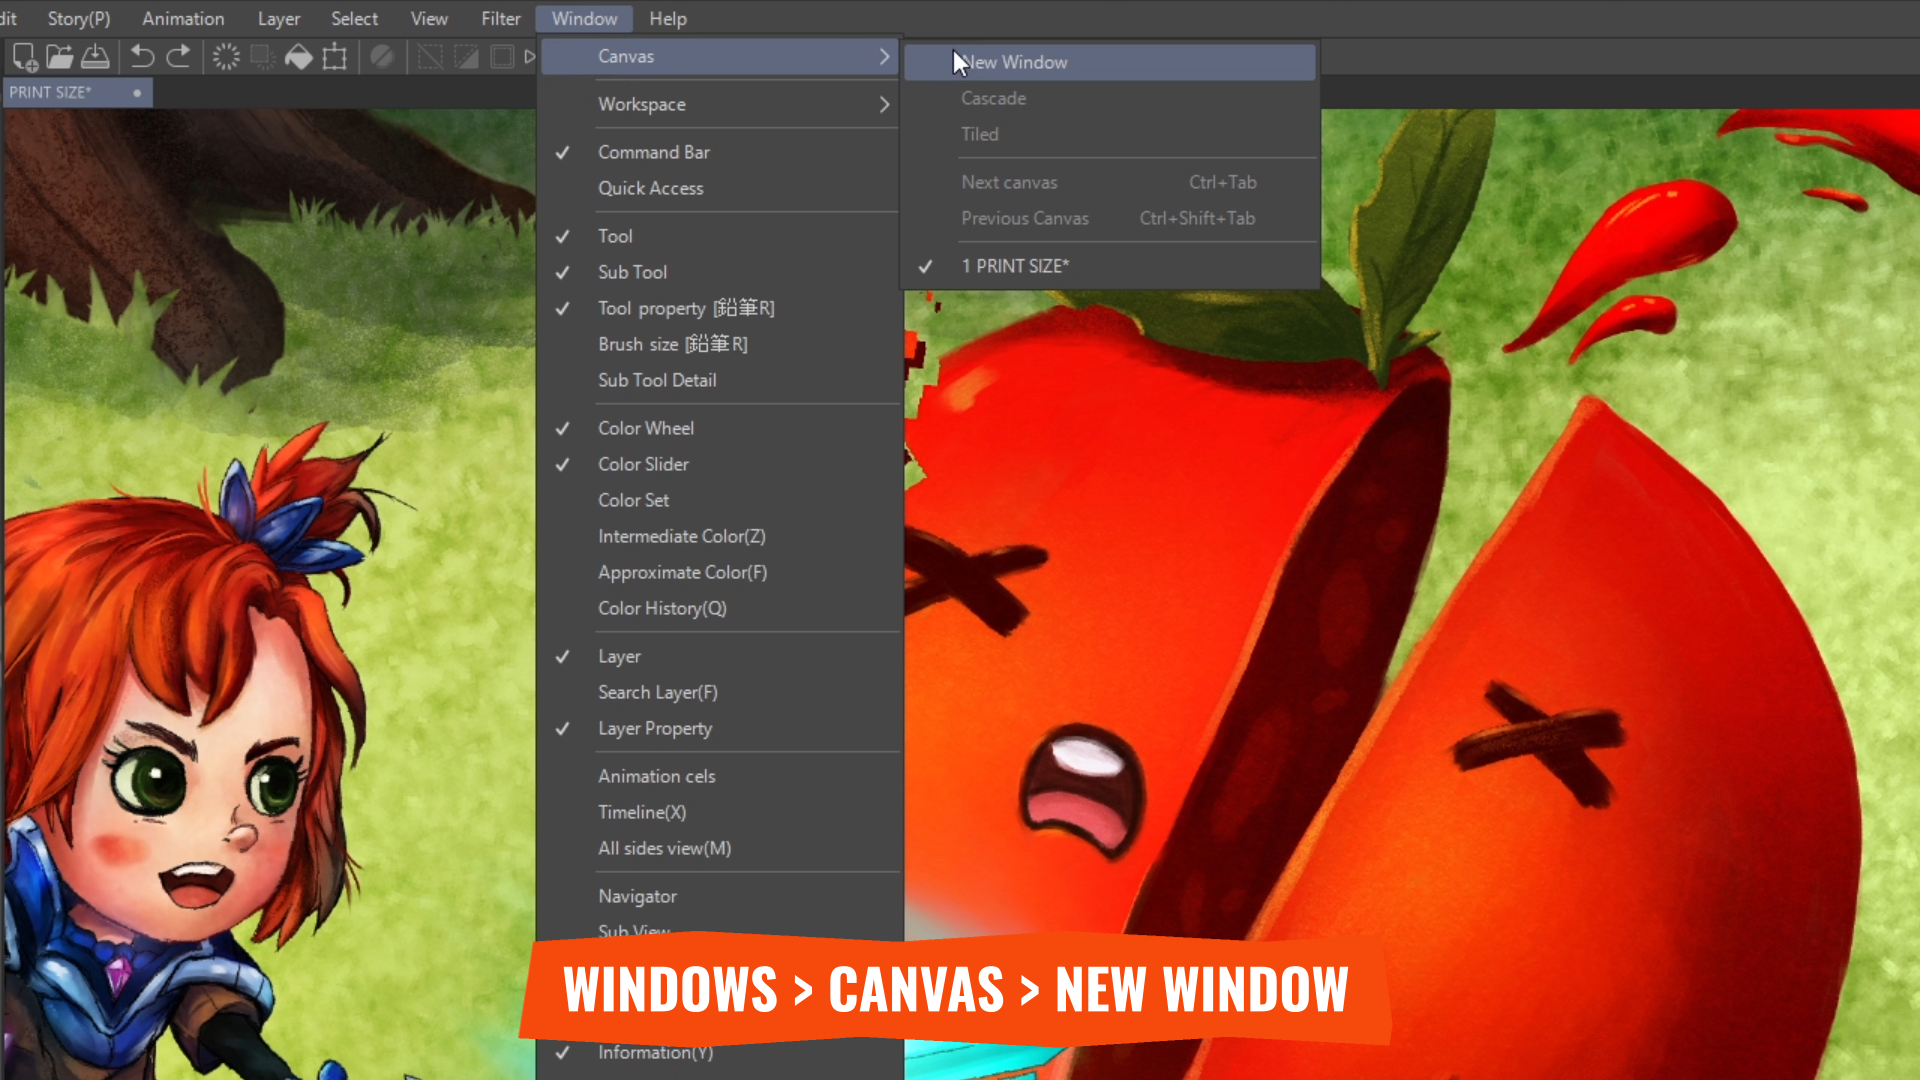Show the Quick Access palette
This screenshot has width=1920, height=1080.
718,188
